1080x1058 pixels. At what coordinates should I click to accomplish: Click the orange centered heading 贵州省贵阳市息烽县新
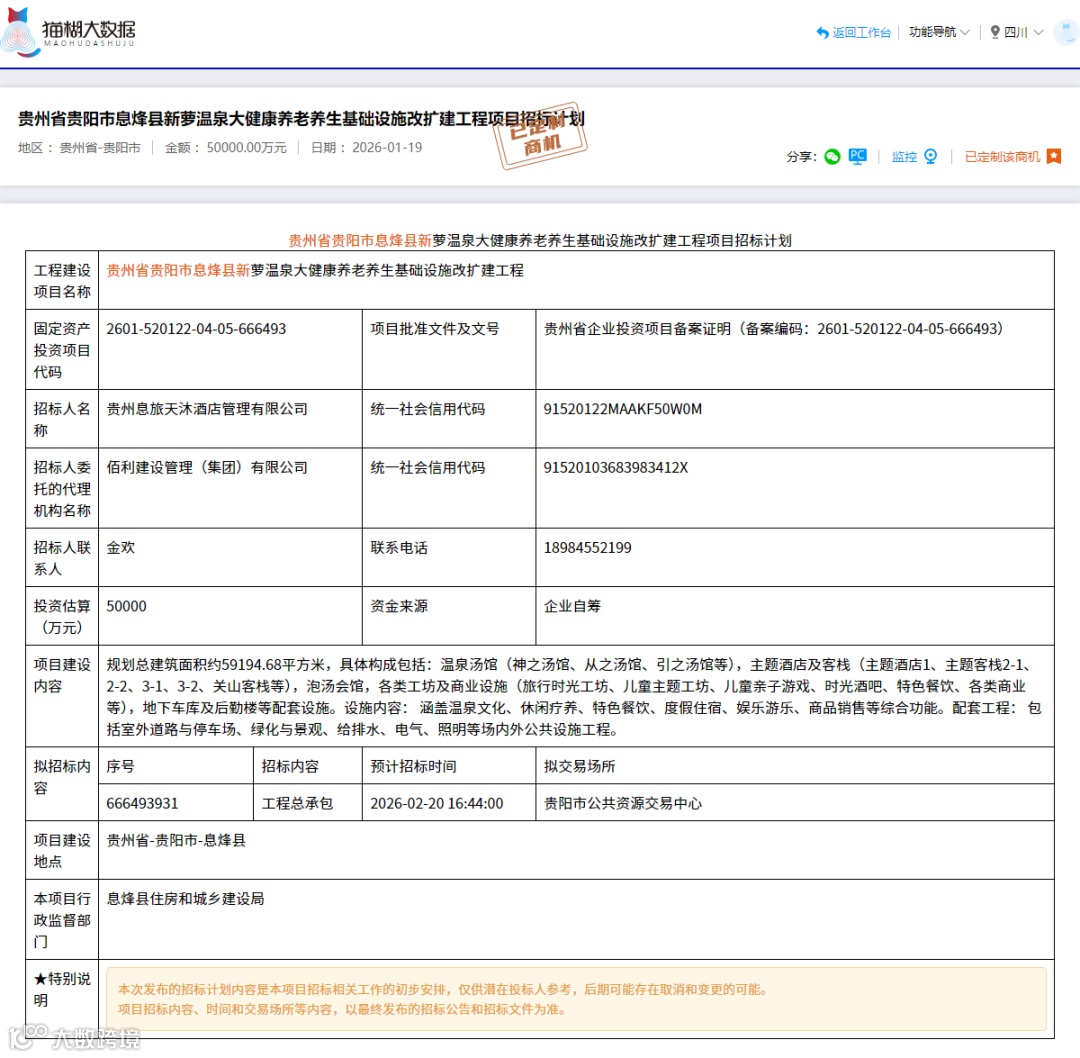360,240
